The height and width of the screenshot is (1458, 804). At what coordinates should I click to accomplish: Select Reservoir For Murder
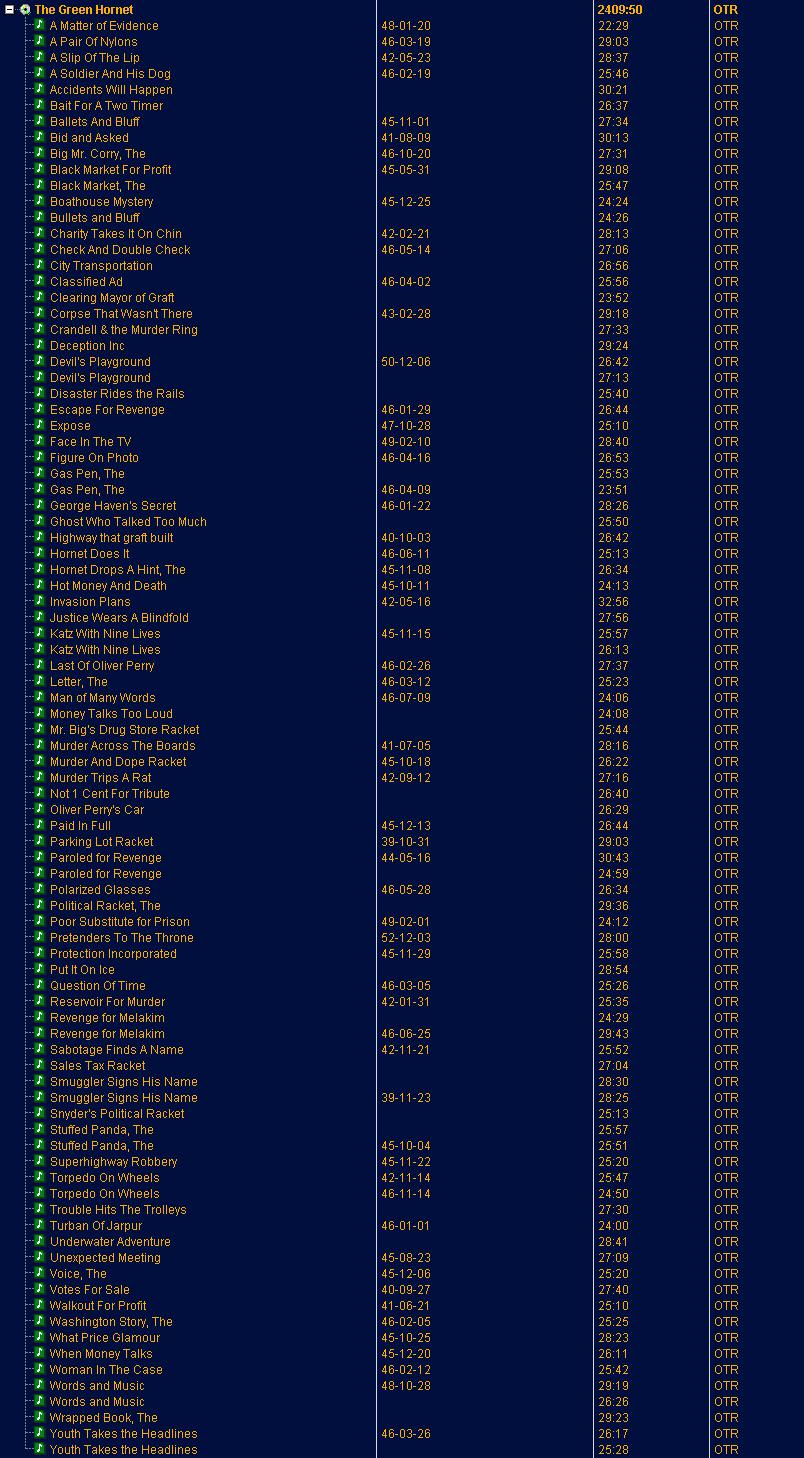pos(108,1002)
